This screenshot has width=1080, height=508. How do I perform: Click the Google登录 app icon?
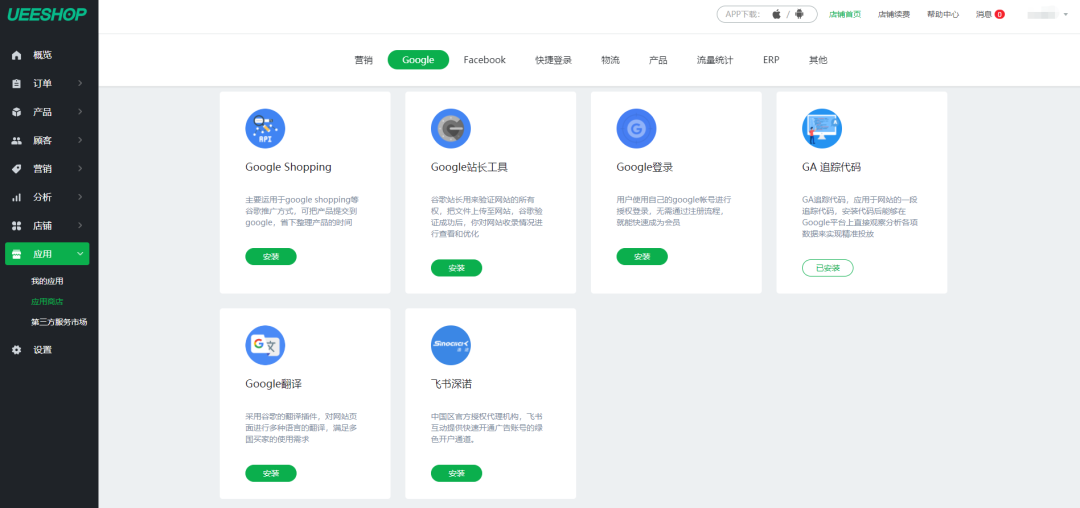636,129
